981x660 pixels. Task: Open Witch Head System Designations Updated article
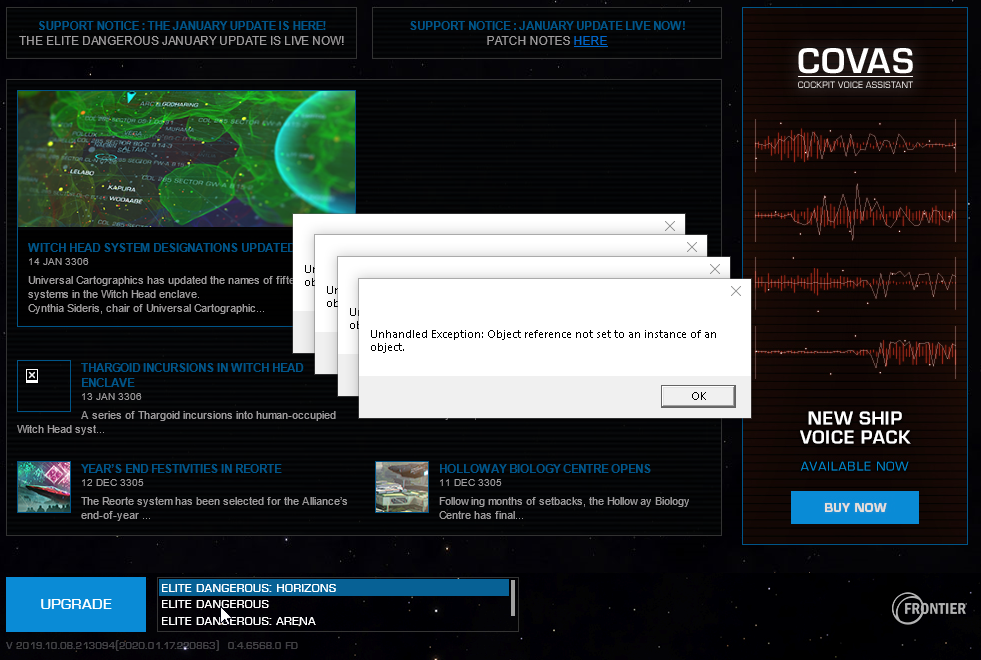tap(160, 248)
